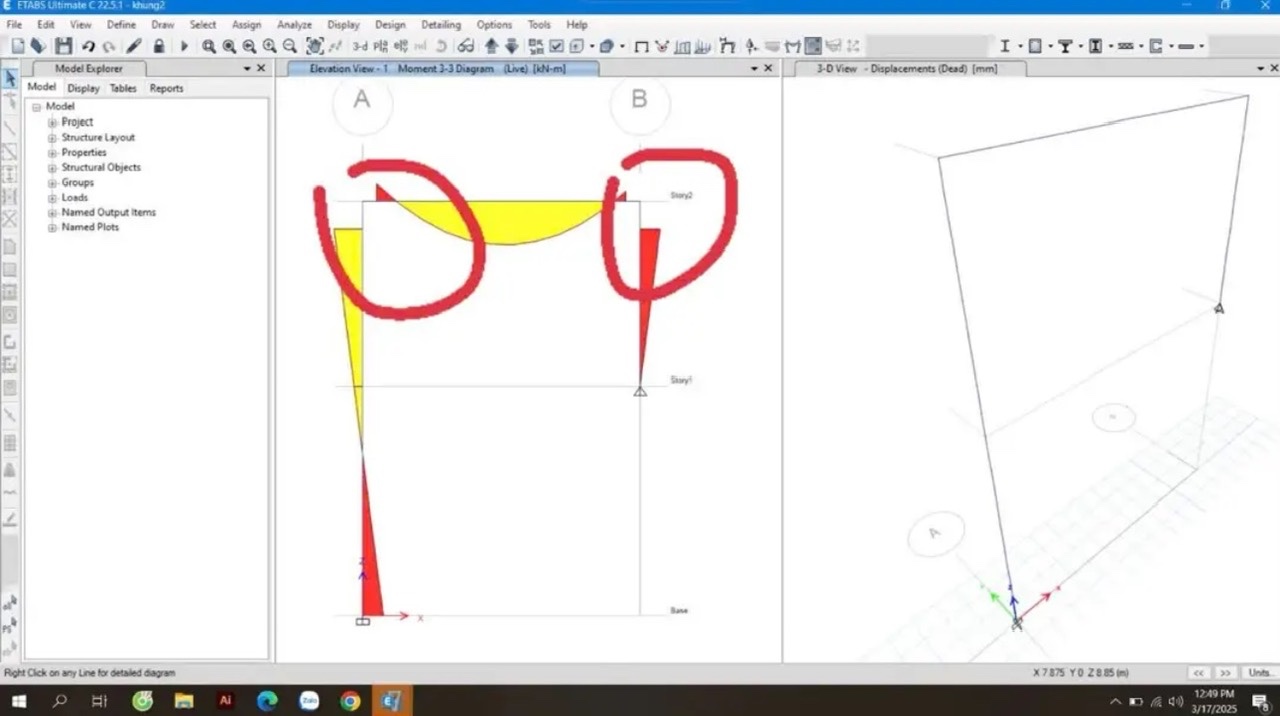The width and height of the screenshot is (1280, 716).
Task: Toggle the lock model padlock
Action: click(158, 46)
